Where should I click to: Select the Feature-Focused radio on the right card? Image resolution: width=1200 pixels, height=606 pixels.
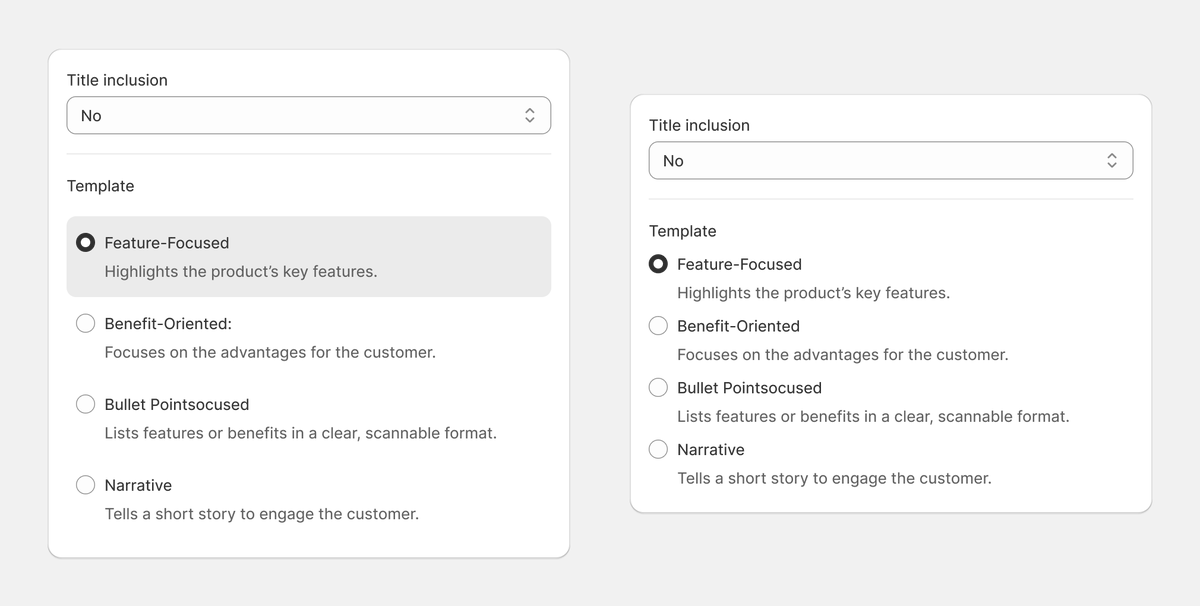[x=658, y=264]
